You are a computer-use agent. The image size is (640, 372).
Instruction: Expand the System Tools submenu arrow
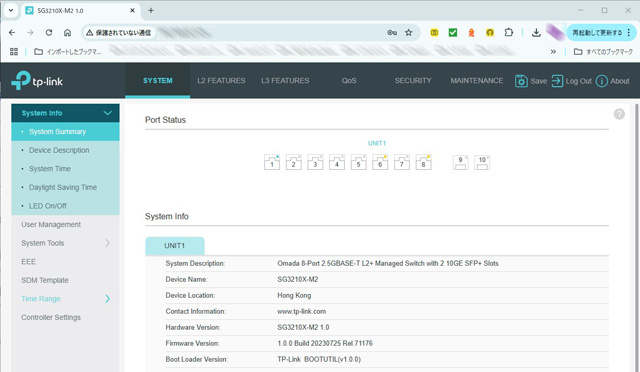[x=107, y=243]
